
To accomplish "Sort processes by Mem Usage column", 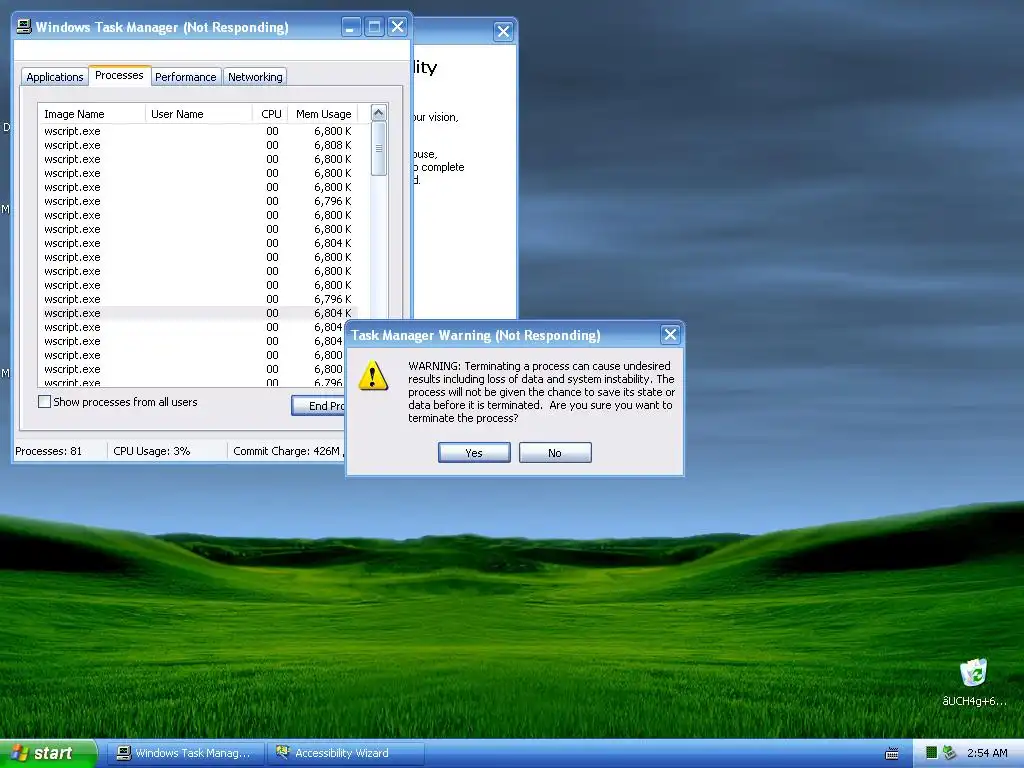I will click(323, 114).
